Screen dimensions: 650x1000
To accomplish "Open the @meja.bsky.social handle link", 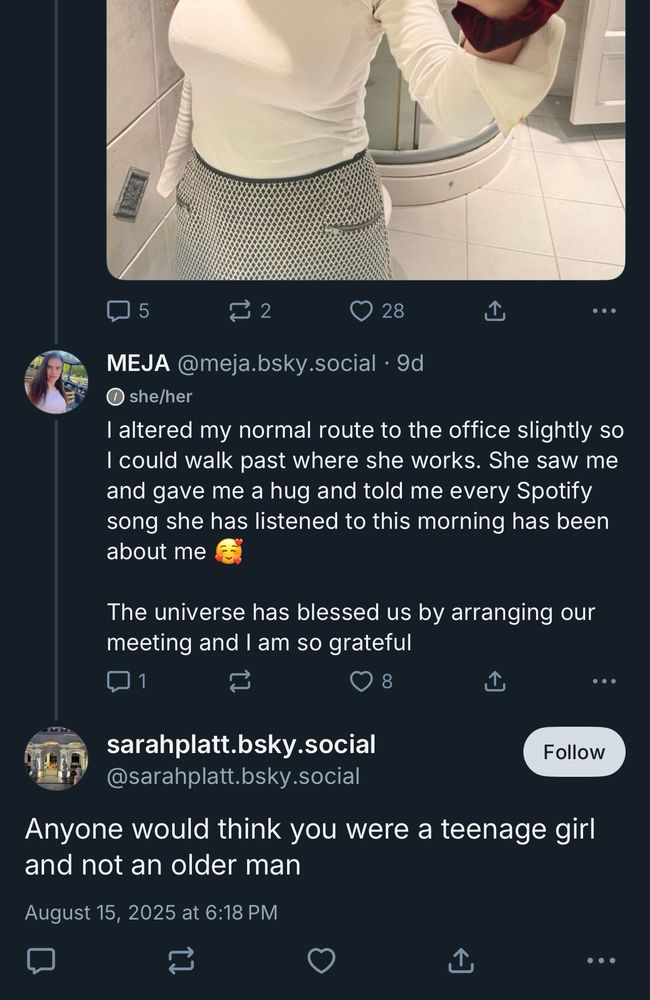I will tap(277, 364).
